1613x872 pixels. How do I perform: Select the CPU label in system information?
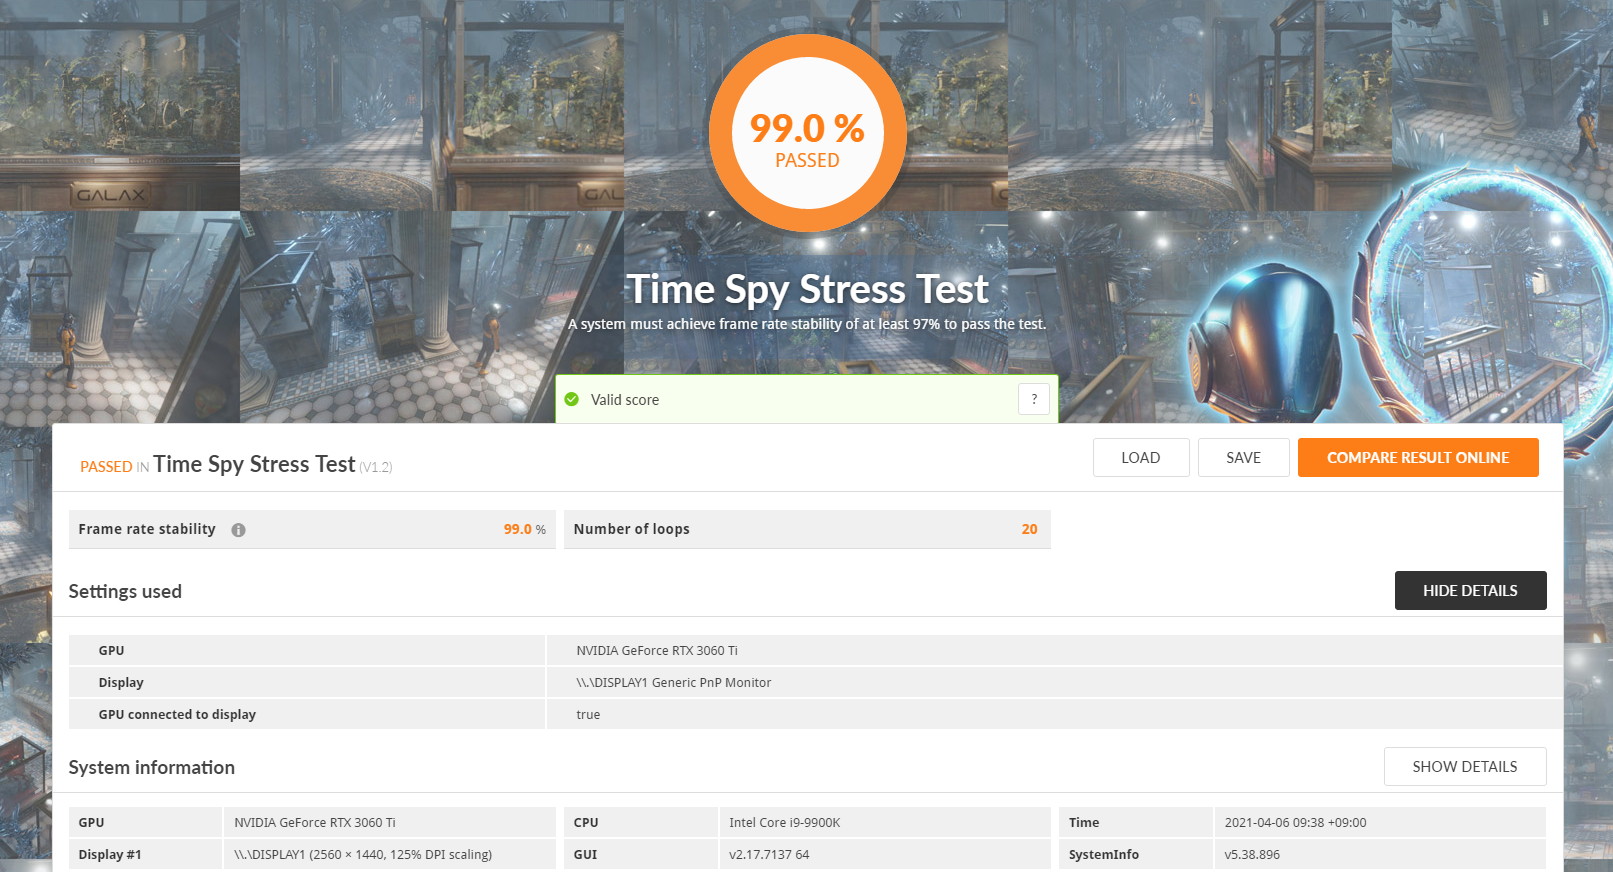point(586,823)
